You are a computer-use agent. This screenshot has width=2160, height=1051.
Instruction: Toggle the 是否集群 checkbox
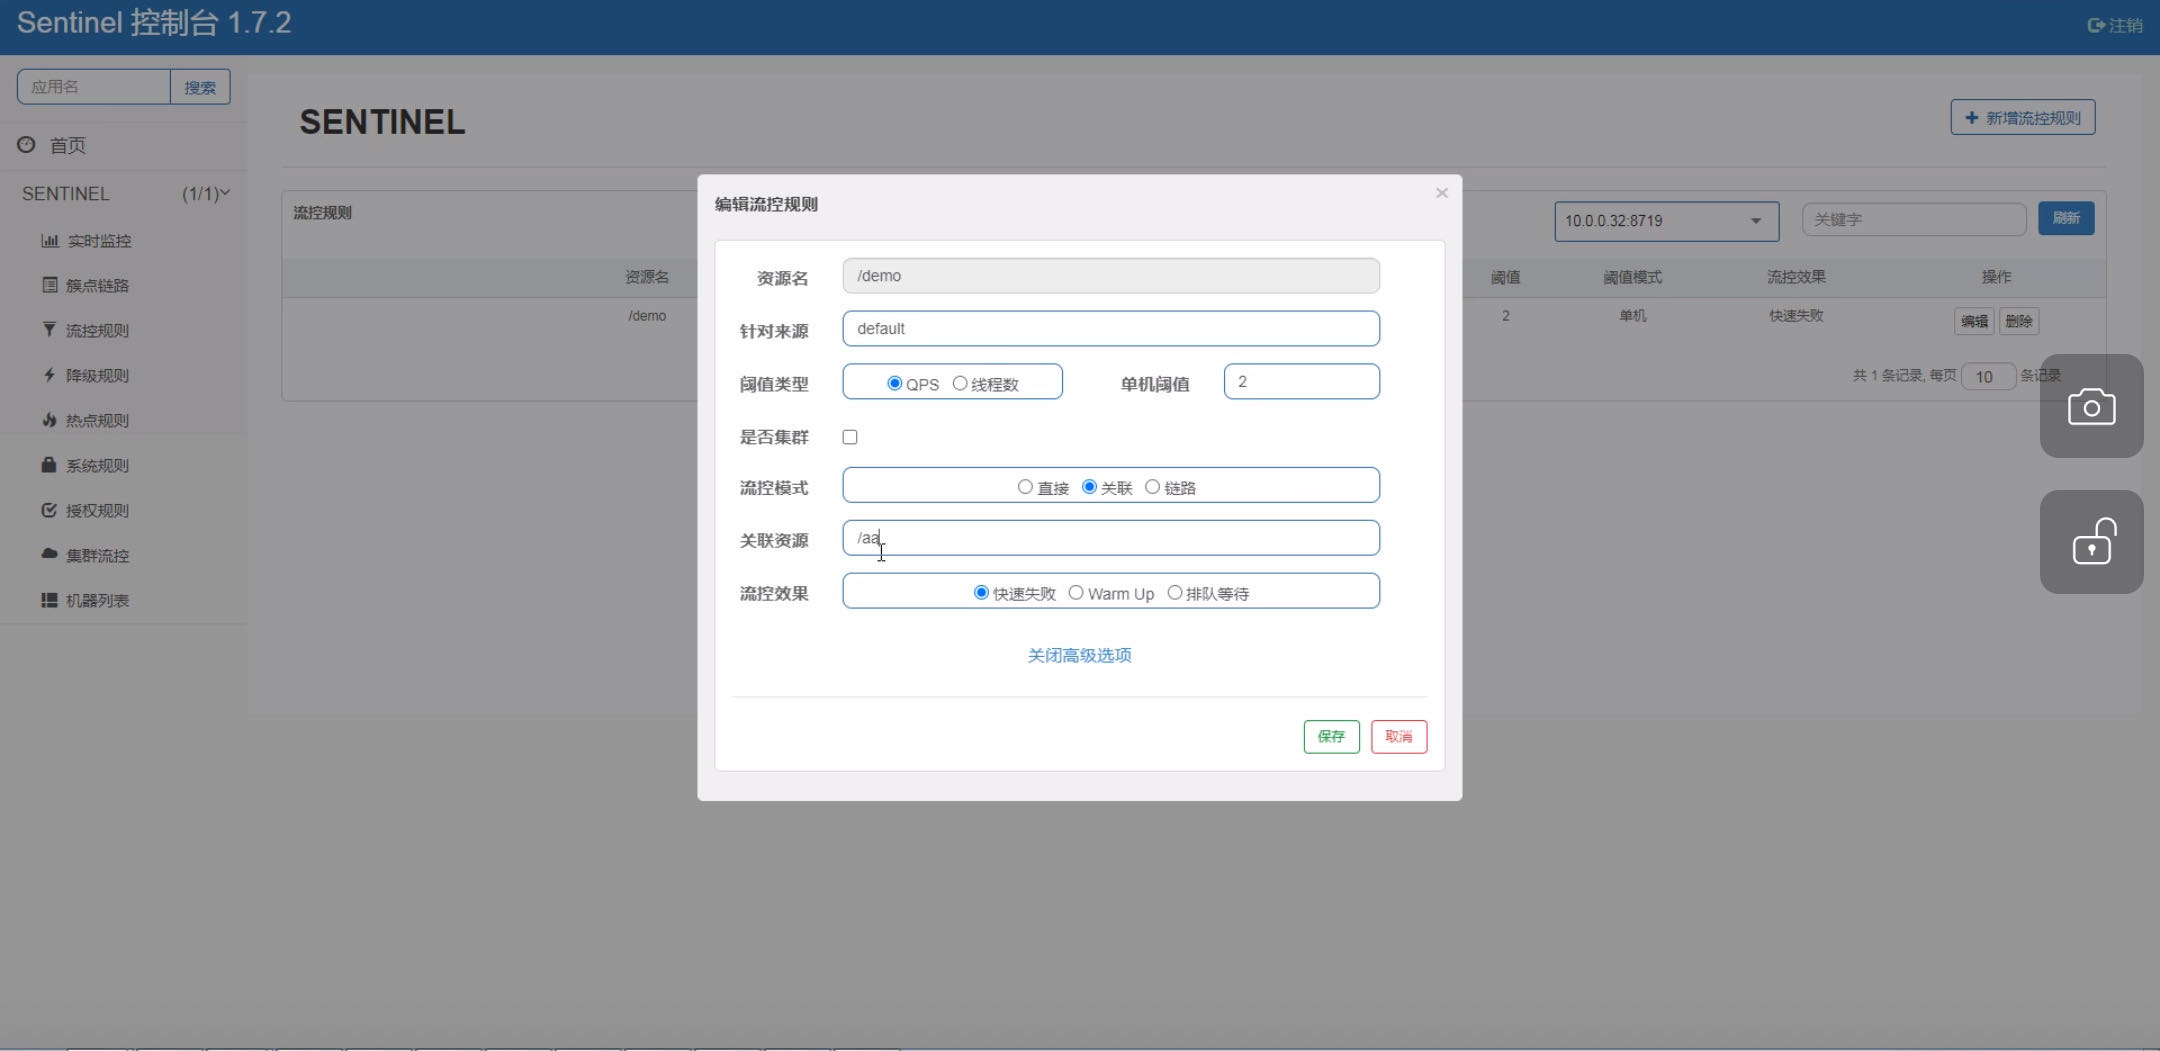(x=850, y=437)
